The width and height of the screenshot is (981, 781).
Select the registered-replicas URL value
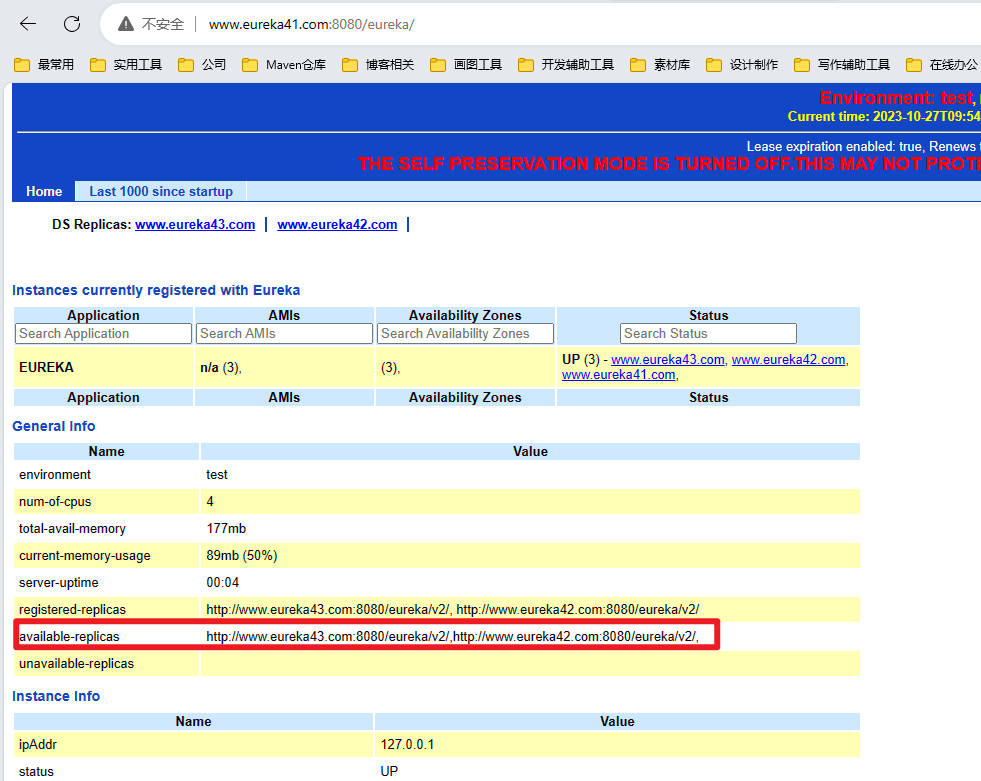click(x=452, y=610)
